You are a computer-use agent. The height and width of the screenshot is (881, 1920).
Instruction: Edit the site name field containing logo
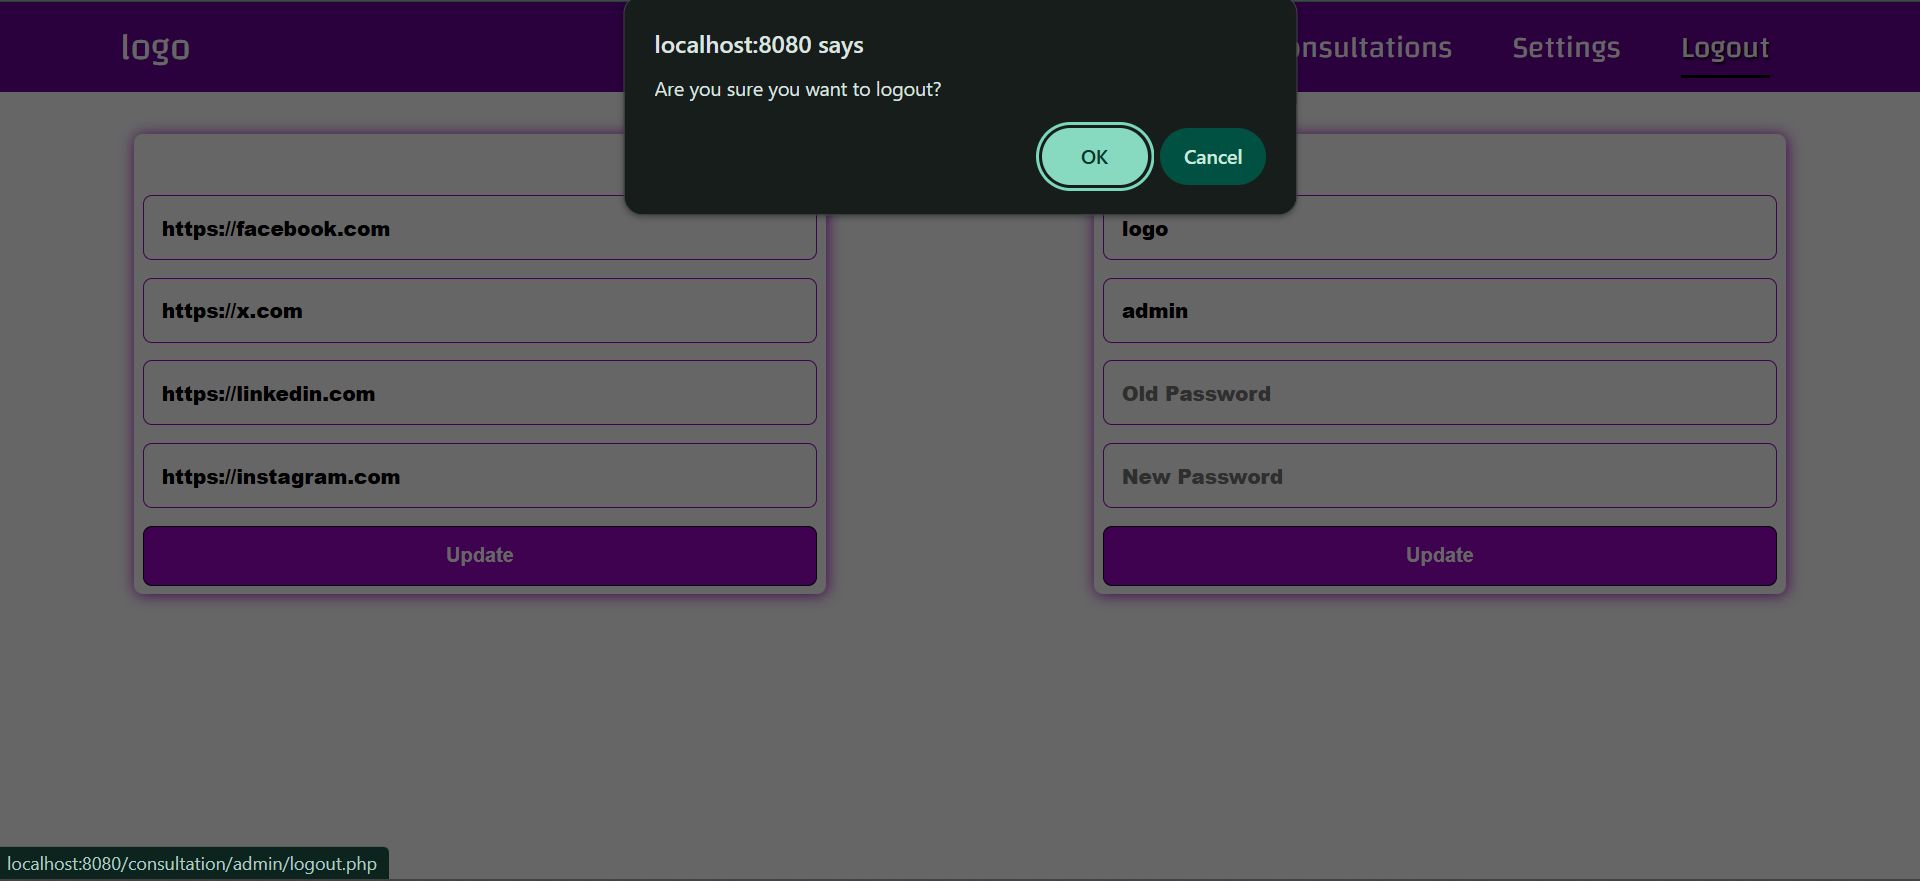pos(1440,228)
